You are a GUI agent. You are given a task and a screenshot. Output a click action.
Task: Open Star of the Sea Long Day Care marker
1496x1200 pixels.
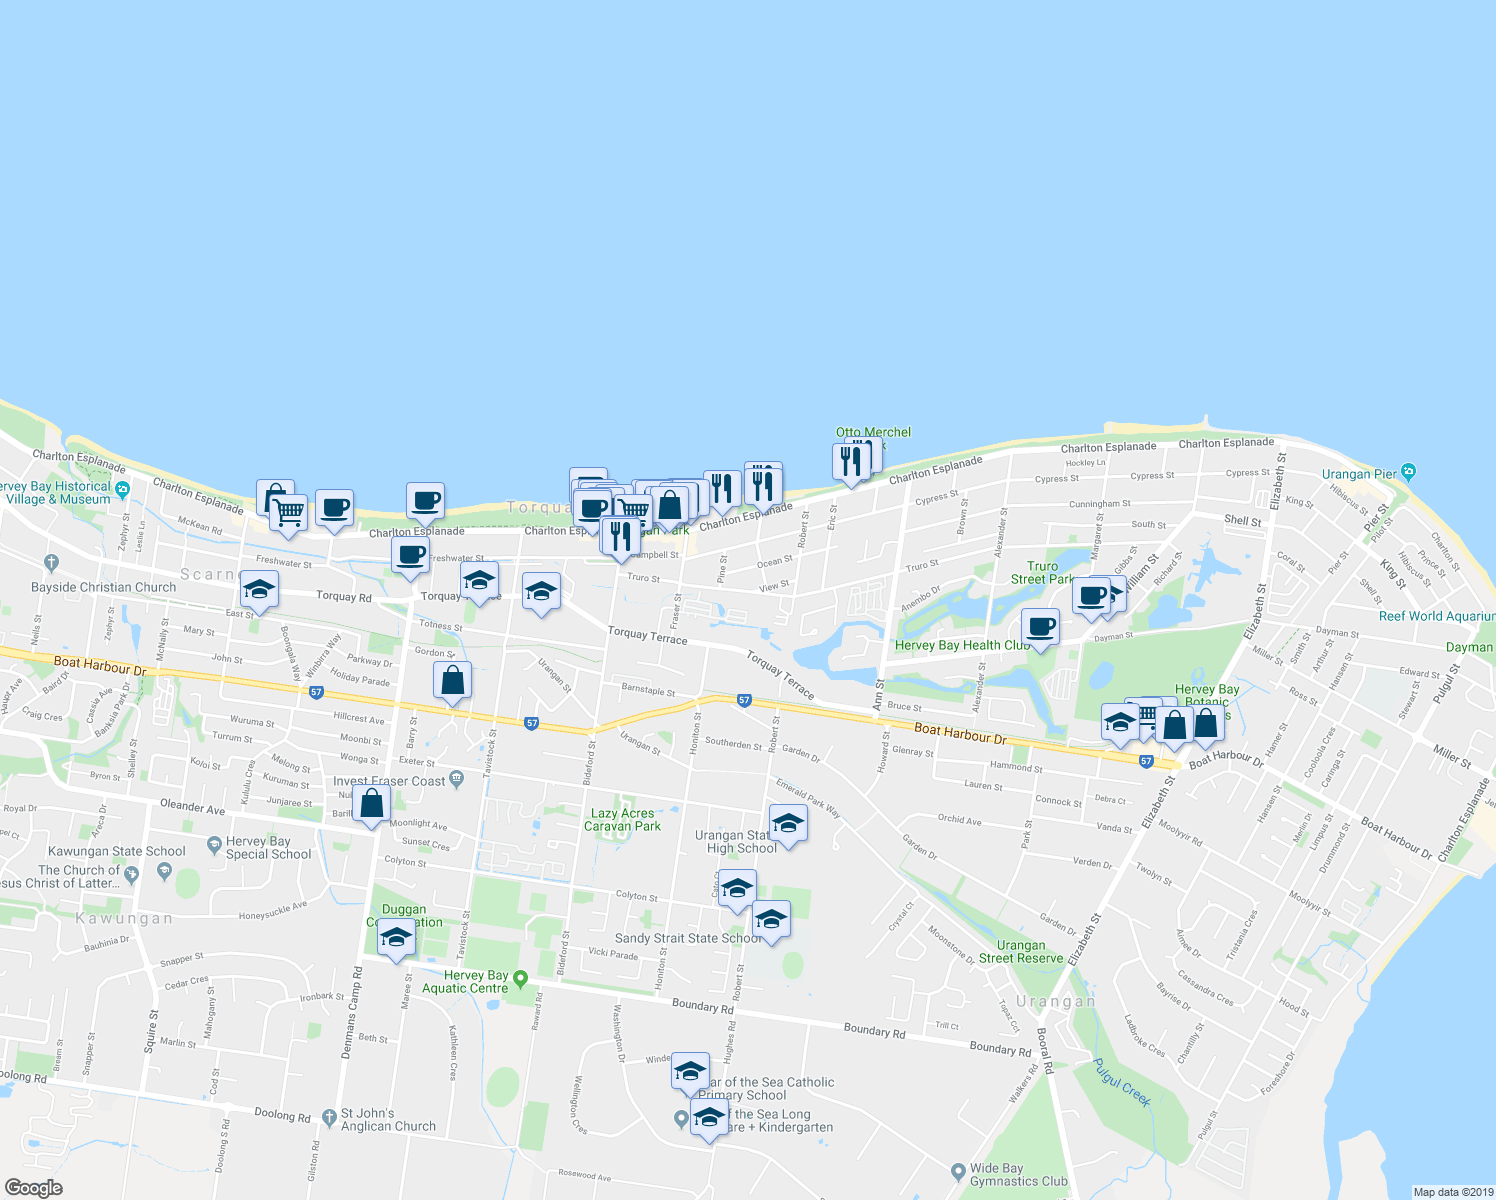pyautogui.click(x=709, y=1118)
